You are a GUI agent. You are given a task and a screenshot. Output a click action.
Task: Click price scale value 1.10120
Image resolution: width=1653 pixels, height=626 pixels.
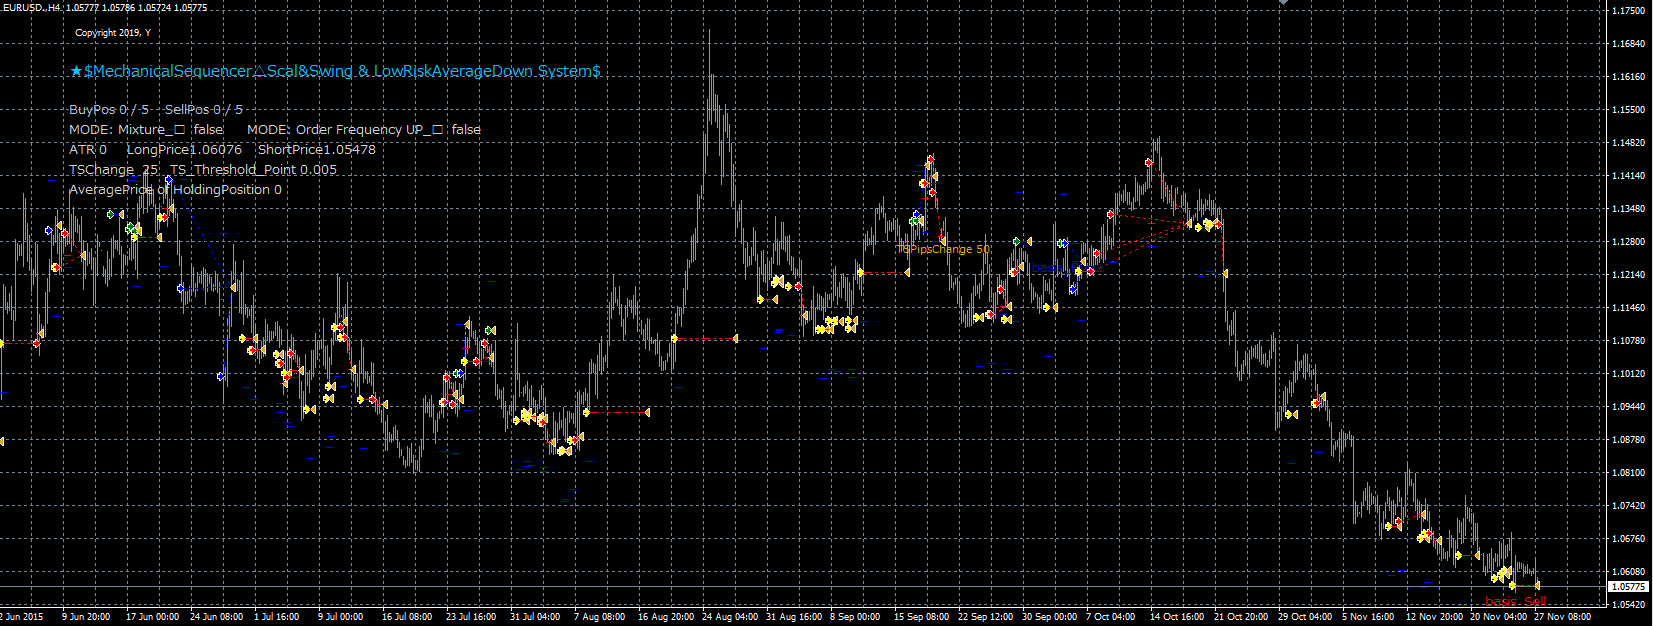[1629, 374]
